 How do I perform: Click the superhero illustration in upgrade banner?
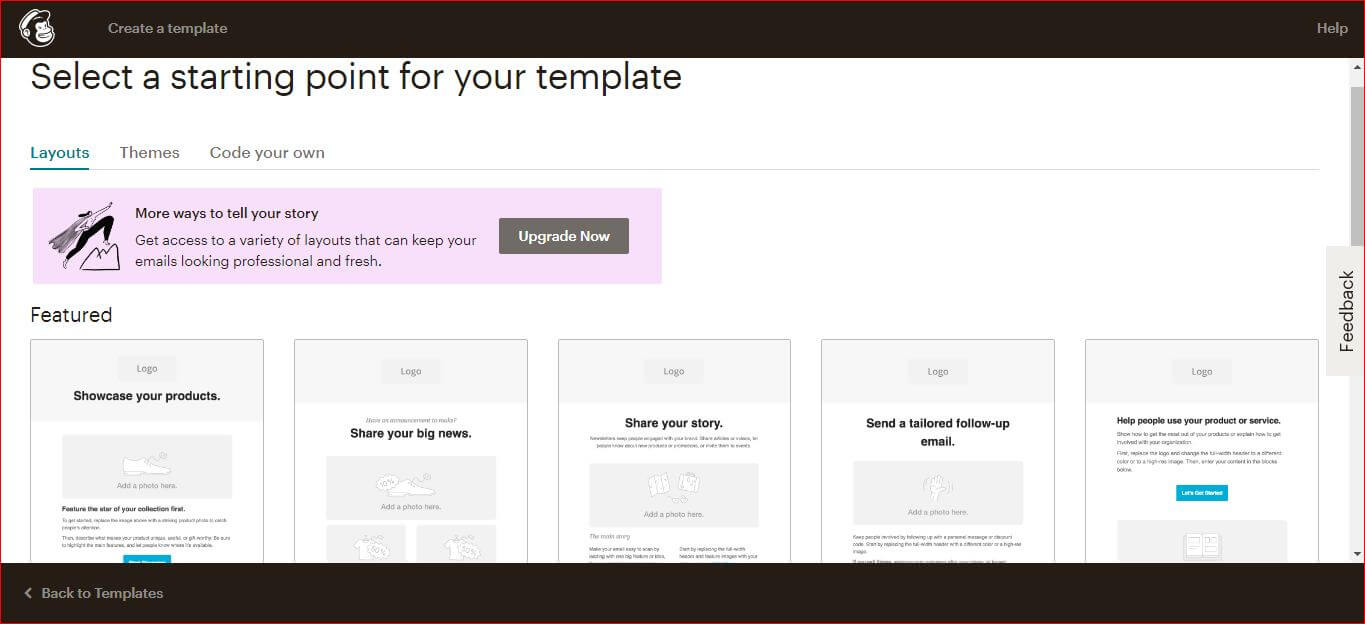(x=84, y=236)
